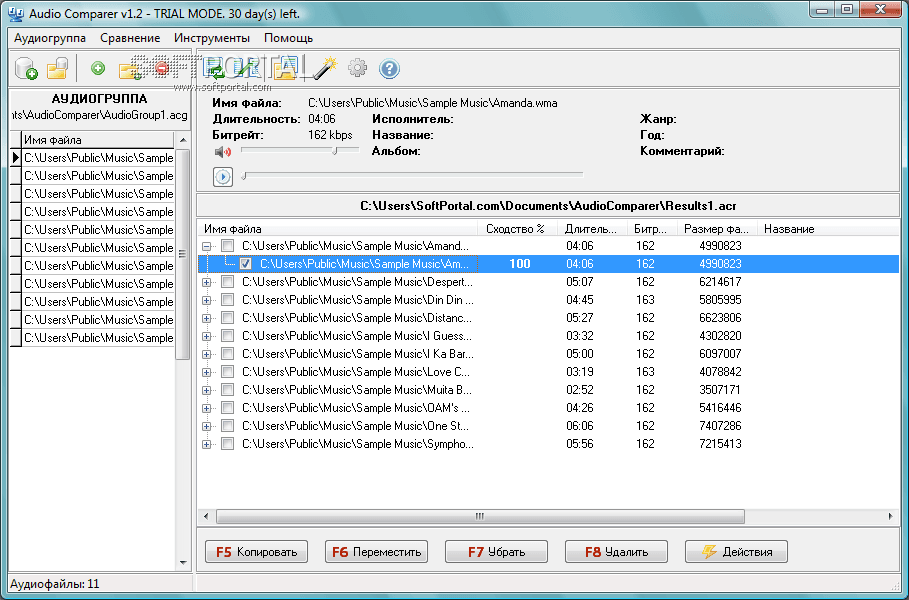Click F5 Копировать button
The width and height of the screenshot is (909, 600).
pyautogui.click(x=256, y=551)
